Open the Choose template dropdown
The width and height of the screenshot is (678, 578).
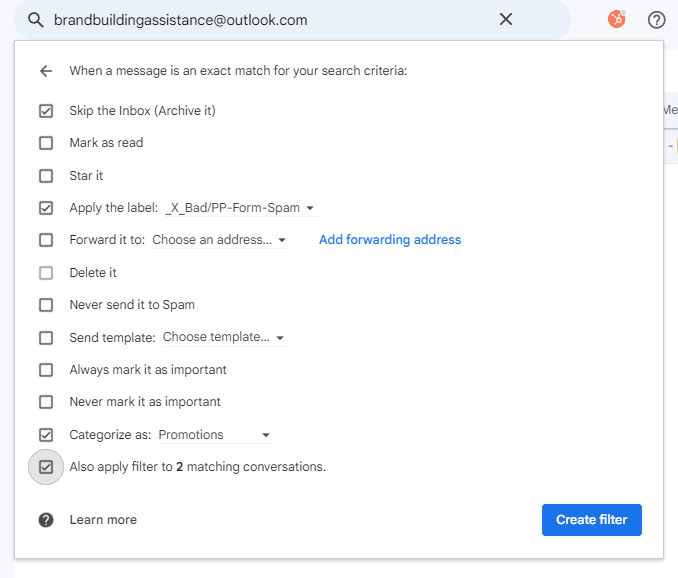(x=224, y=338)
